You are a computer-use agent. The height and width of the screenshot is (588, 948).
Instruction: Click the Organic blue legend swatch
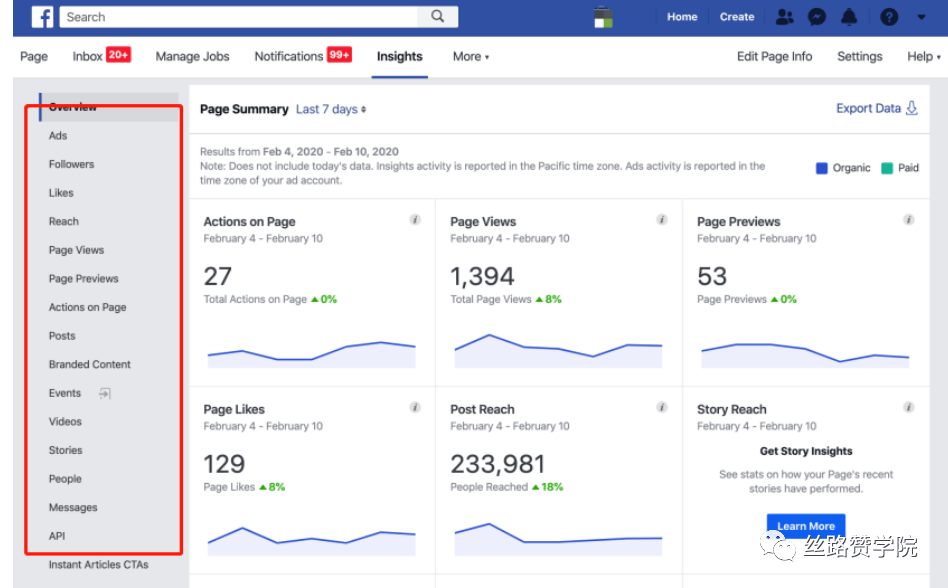pos(822,168)
